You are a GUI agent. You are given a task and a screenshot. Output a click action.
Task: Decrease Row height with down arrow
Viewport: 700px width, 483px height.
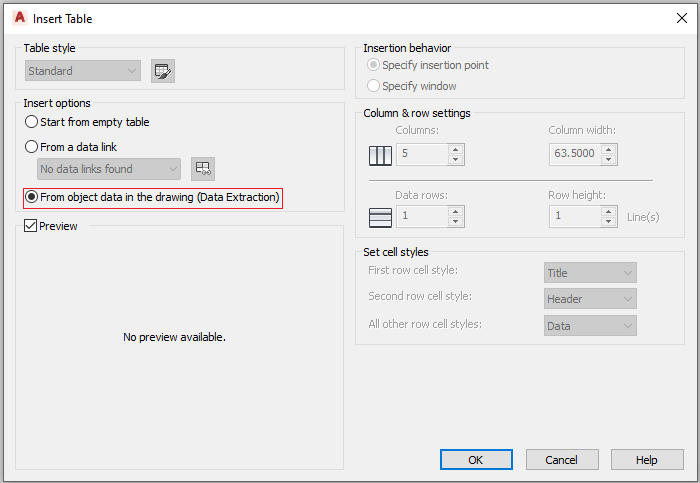coord(608,221)
